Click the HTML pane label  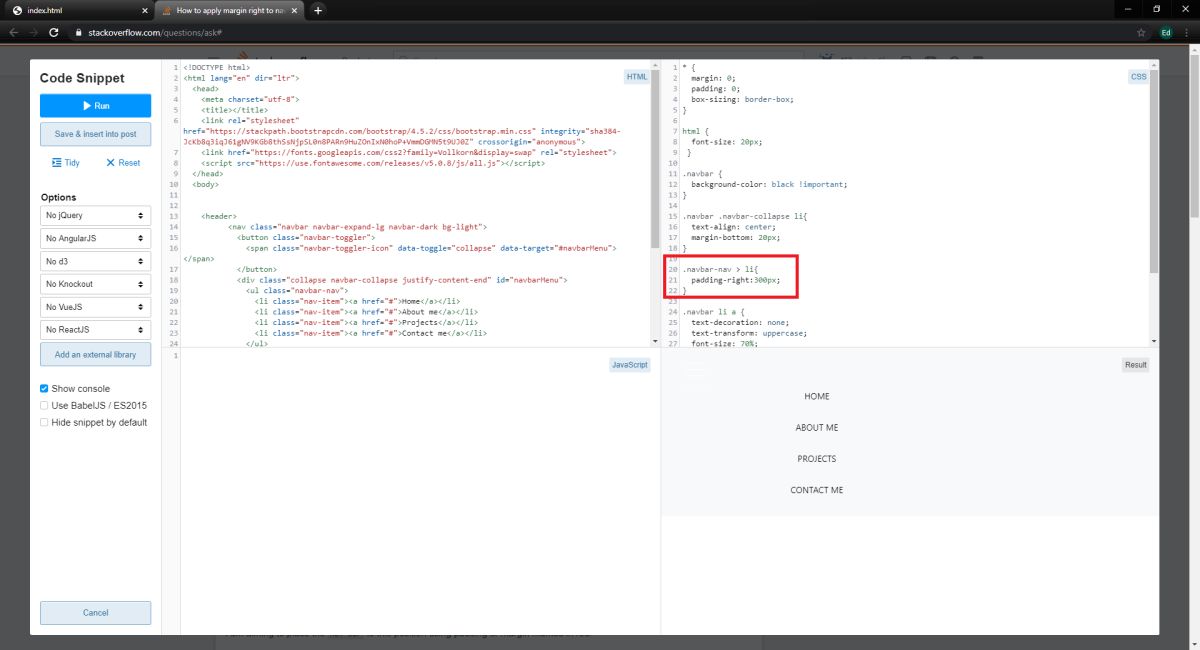pos(637,77)
